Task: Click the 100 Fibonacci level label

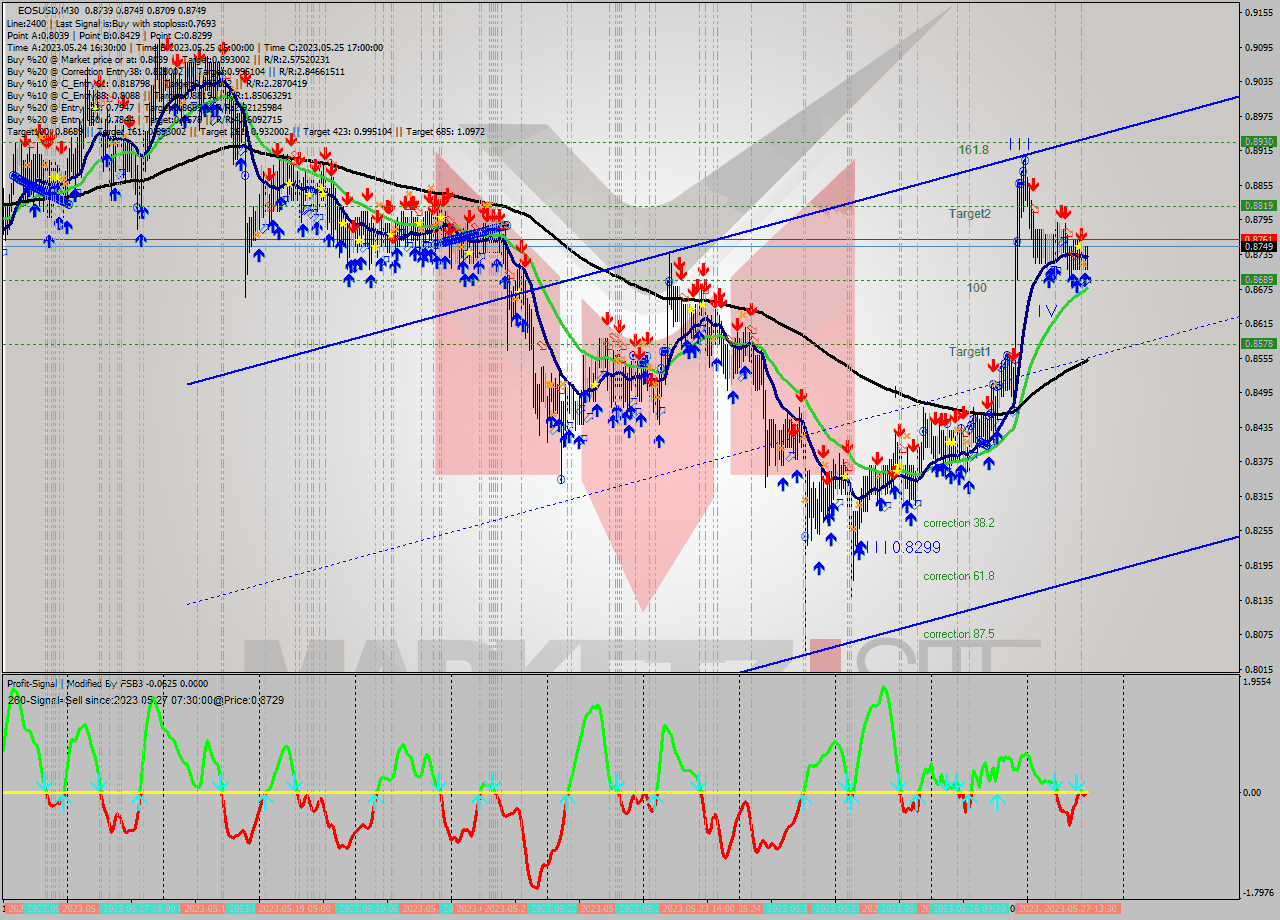Action: (976, 287)
